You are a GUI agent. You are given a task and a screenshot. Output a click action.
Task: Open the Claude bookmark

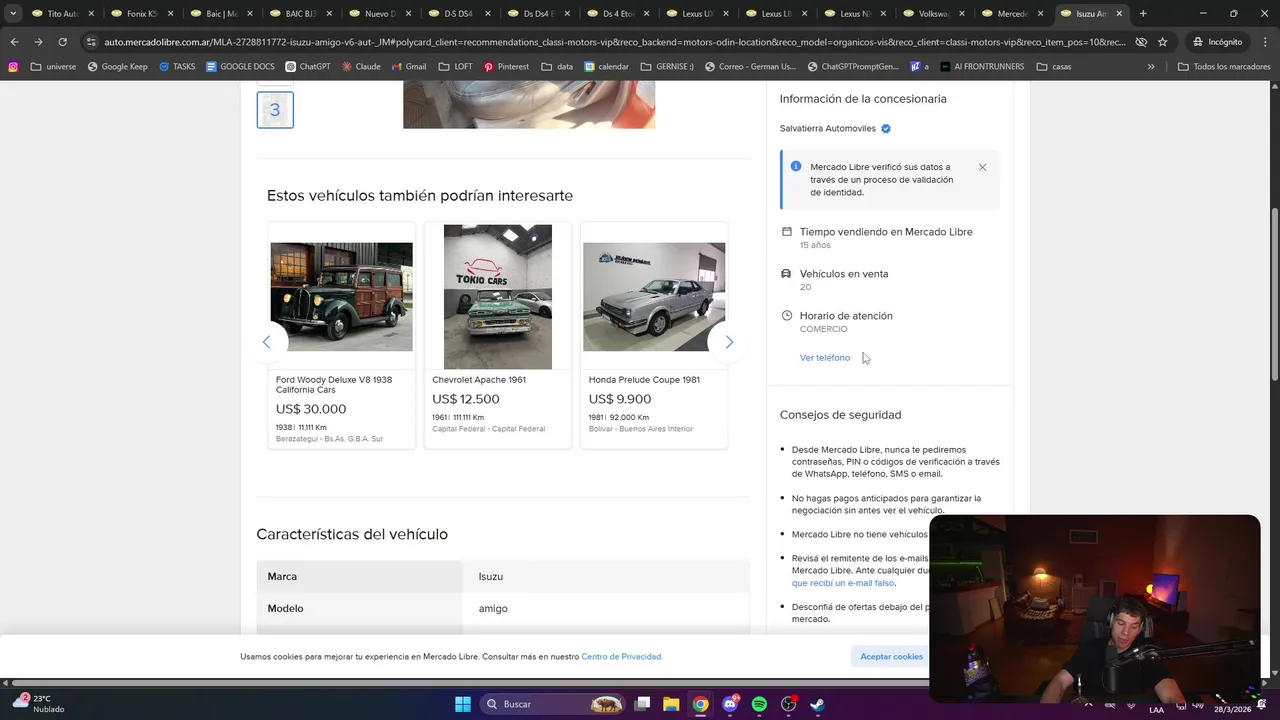(360, 67)
